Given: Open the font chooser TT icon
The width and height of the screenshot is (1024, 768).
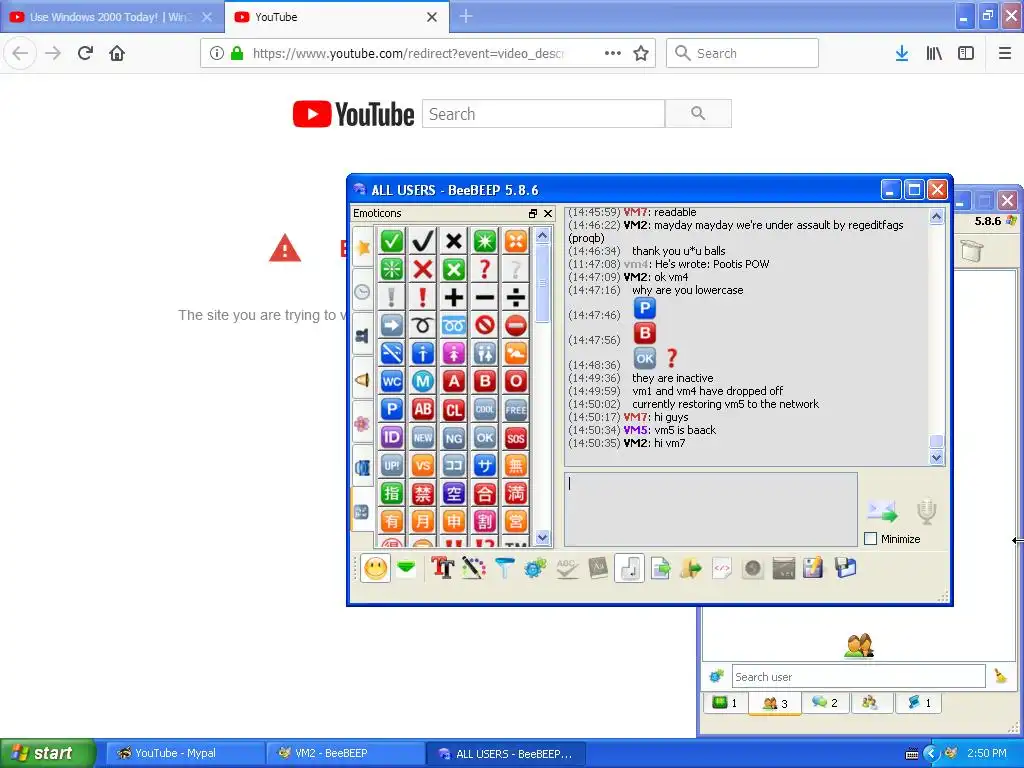Looking at the screenshot, I should 443,568.
